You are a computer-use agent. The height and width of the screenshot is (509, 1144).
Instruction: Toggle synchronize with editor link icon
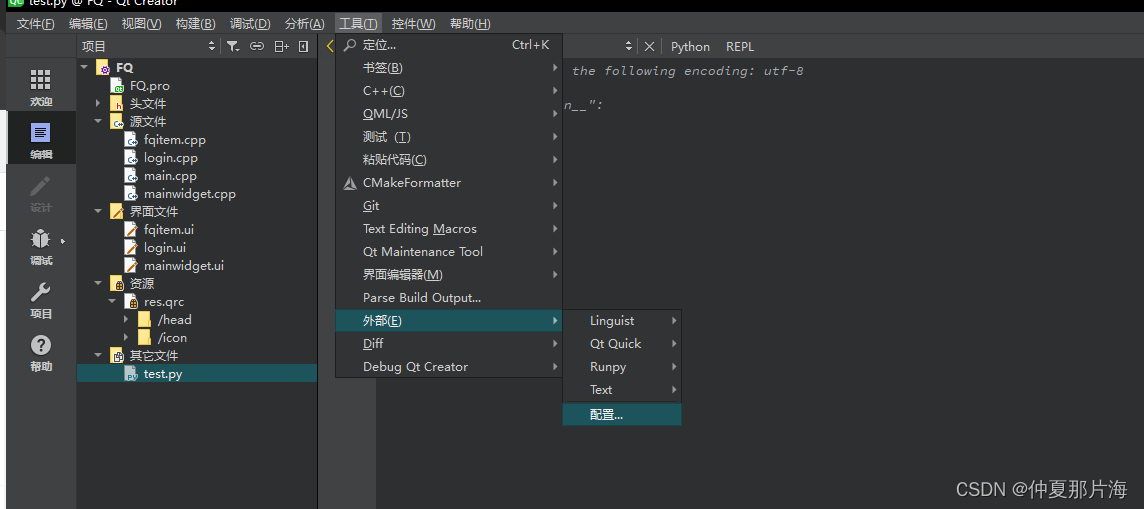(257, 47)
